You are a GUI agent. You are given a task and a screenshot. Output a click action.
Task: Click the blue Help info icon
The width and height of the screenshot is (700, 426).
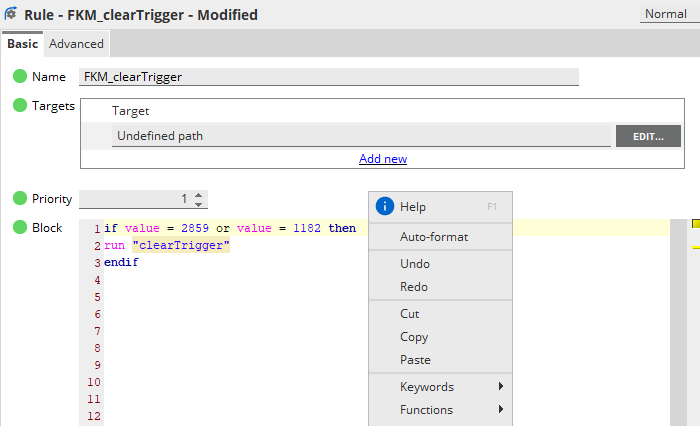(385, 206)
